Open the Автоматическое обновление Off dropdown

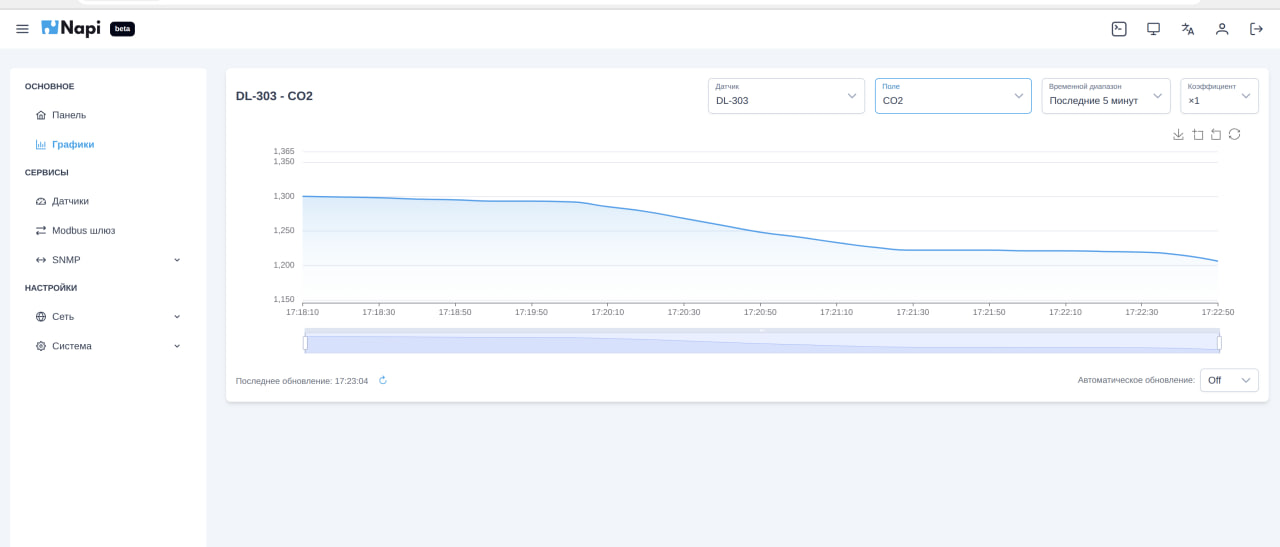point(1229,380)
